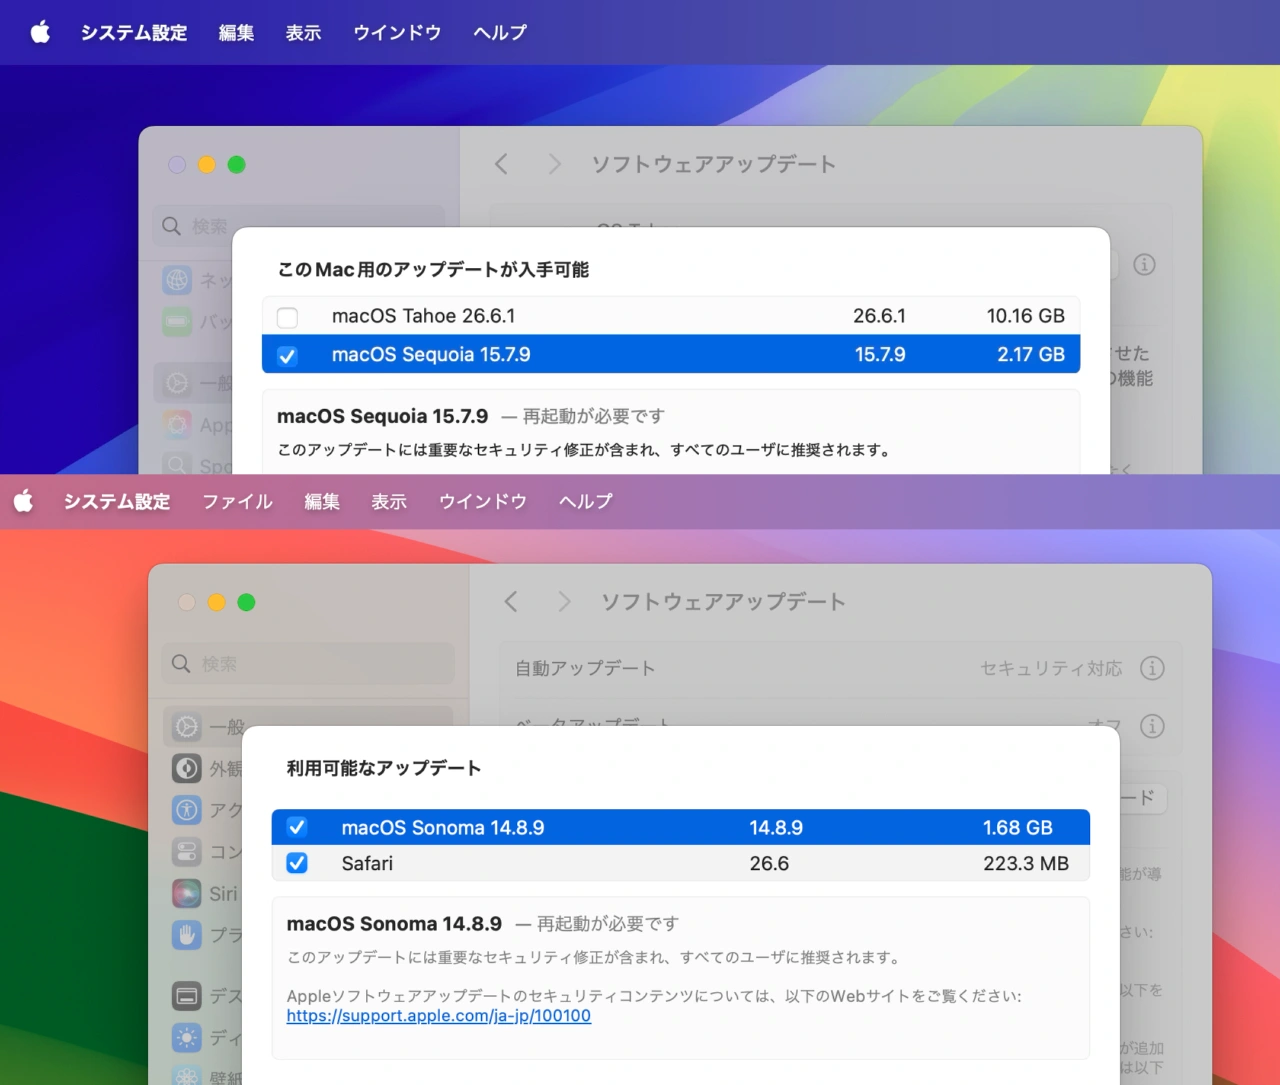The height and width of the screenshot is (1085, 1280).
Task: Open 表示 menu in bottom menu bar
Action: coord(389,501)
